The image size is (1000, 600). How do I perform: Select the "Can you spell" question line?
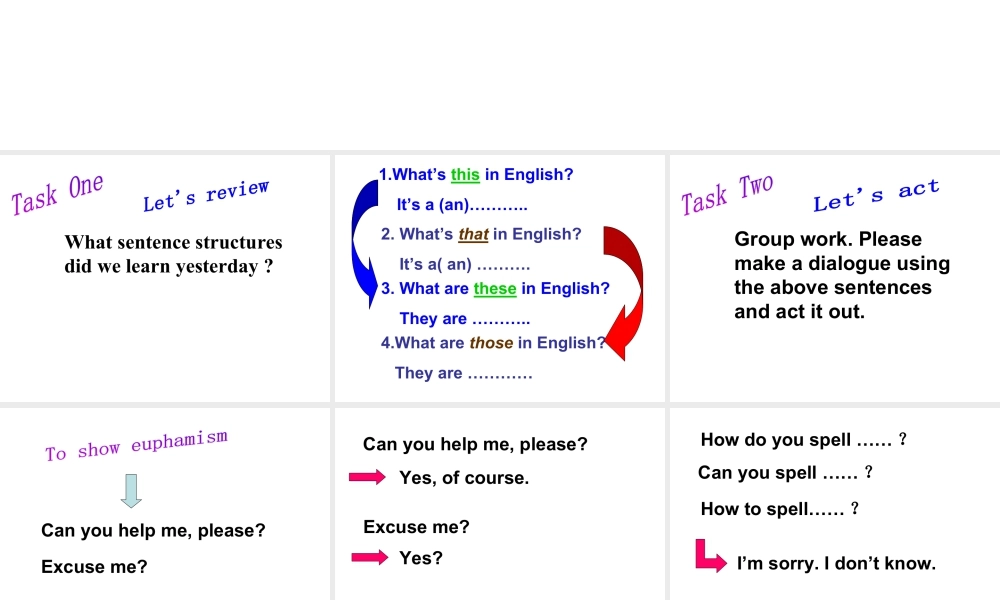tap(786, 473)
